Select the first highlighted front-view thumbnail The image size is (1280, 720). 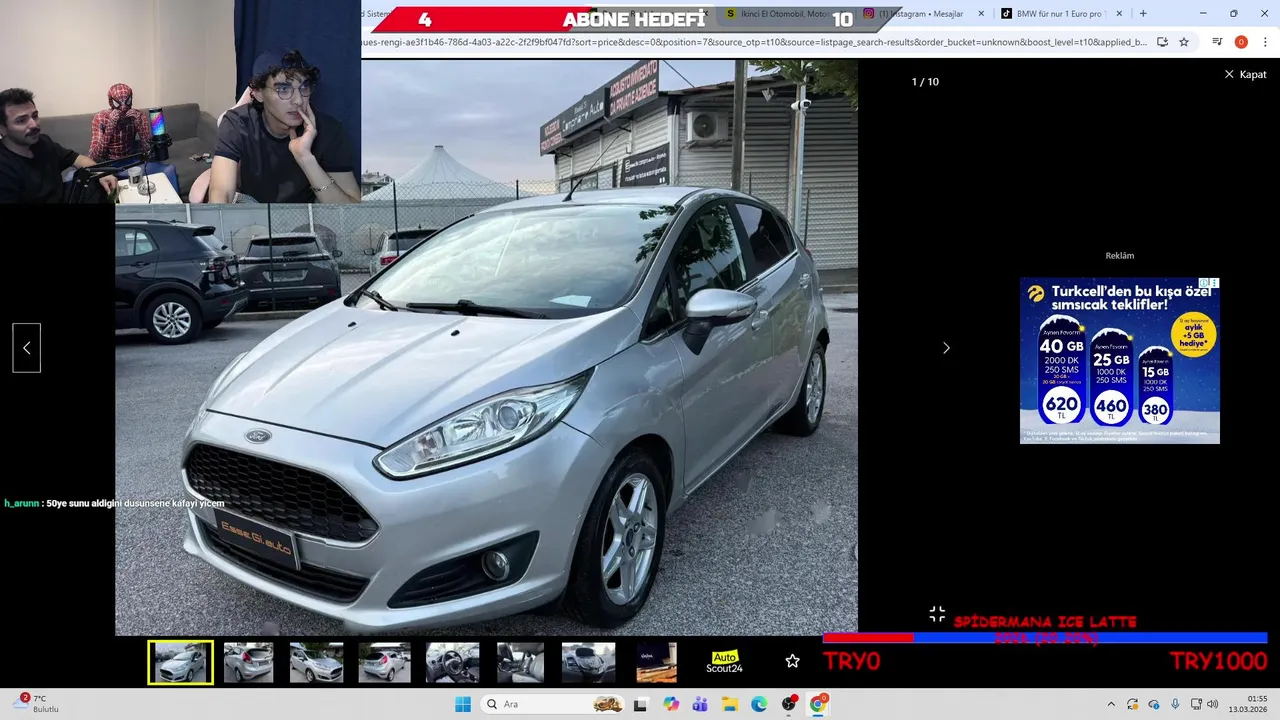[181, 662]
